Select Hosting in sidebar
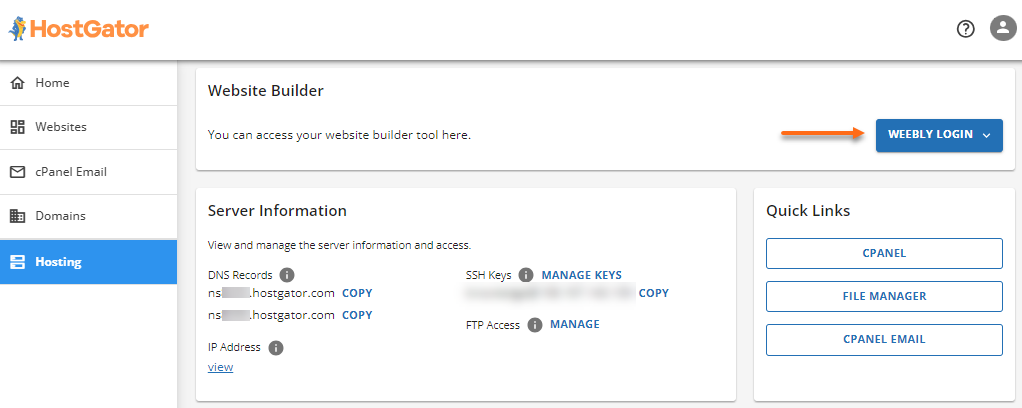 click(x=89, y=262)
